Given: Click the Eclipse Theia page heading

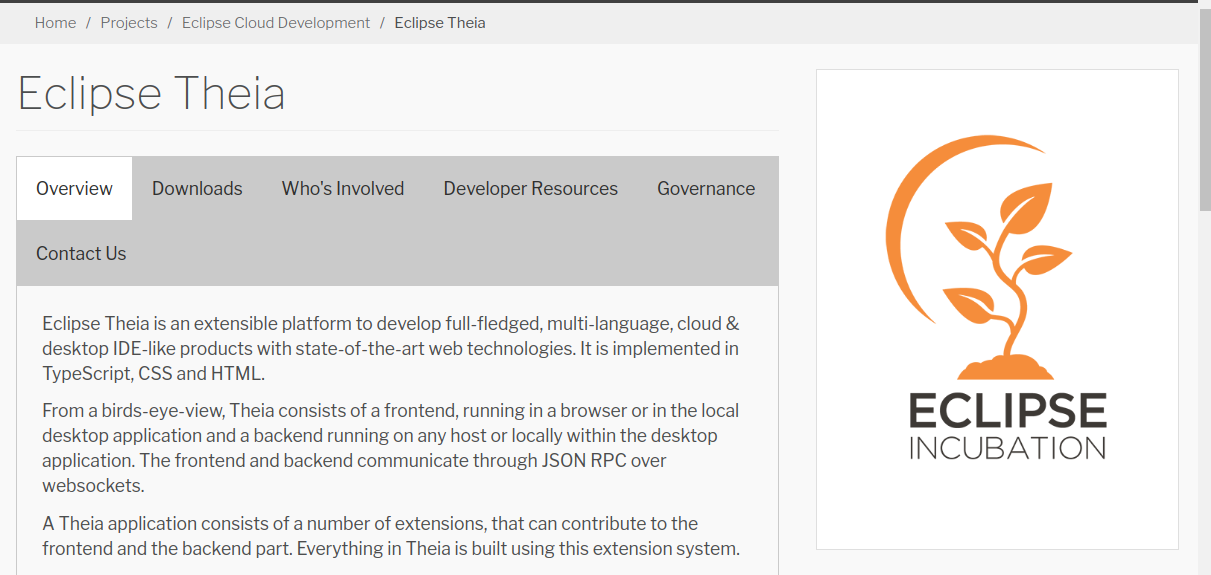Looking at the screenshot, I should (x=152, y=94).
